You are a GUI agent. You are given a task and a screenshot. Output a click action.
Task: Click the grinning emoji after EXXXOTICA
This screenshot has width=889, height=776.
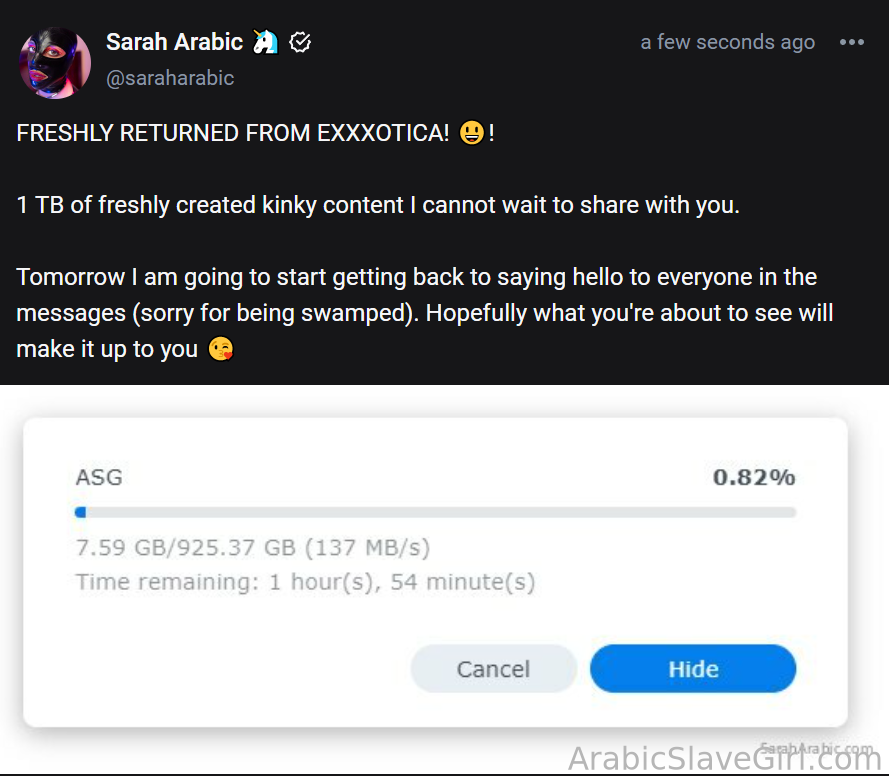coord(472,133)
